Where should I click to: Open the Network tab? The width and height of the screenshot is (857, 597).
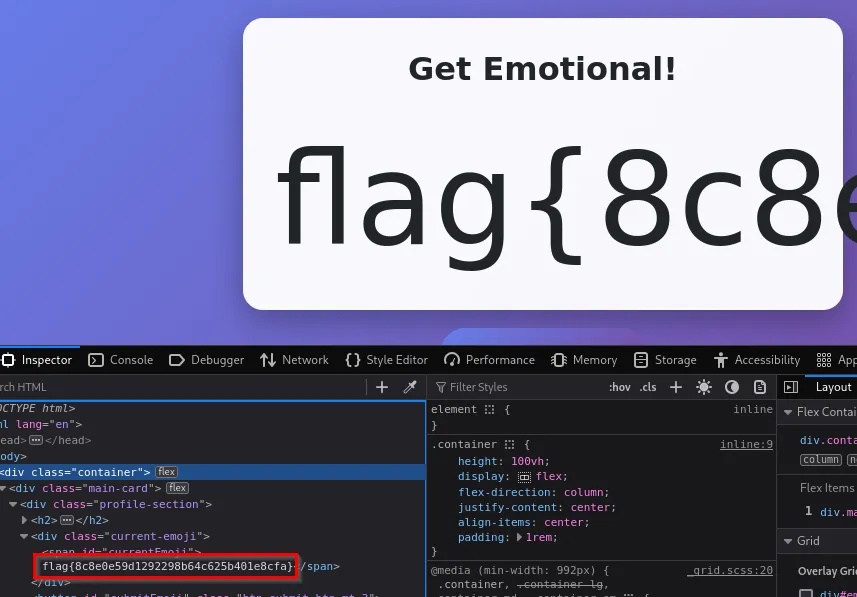click(294, 360)
